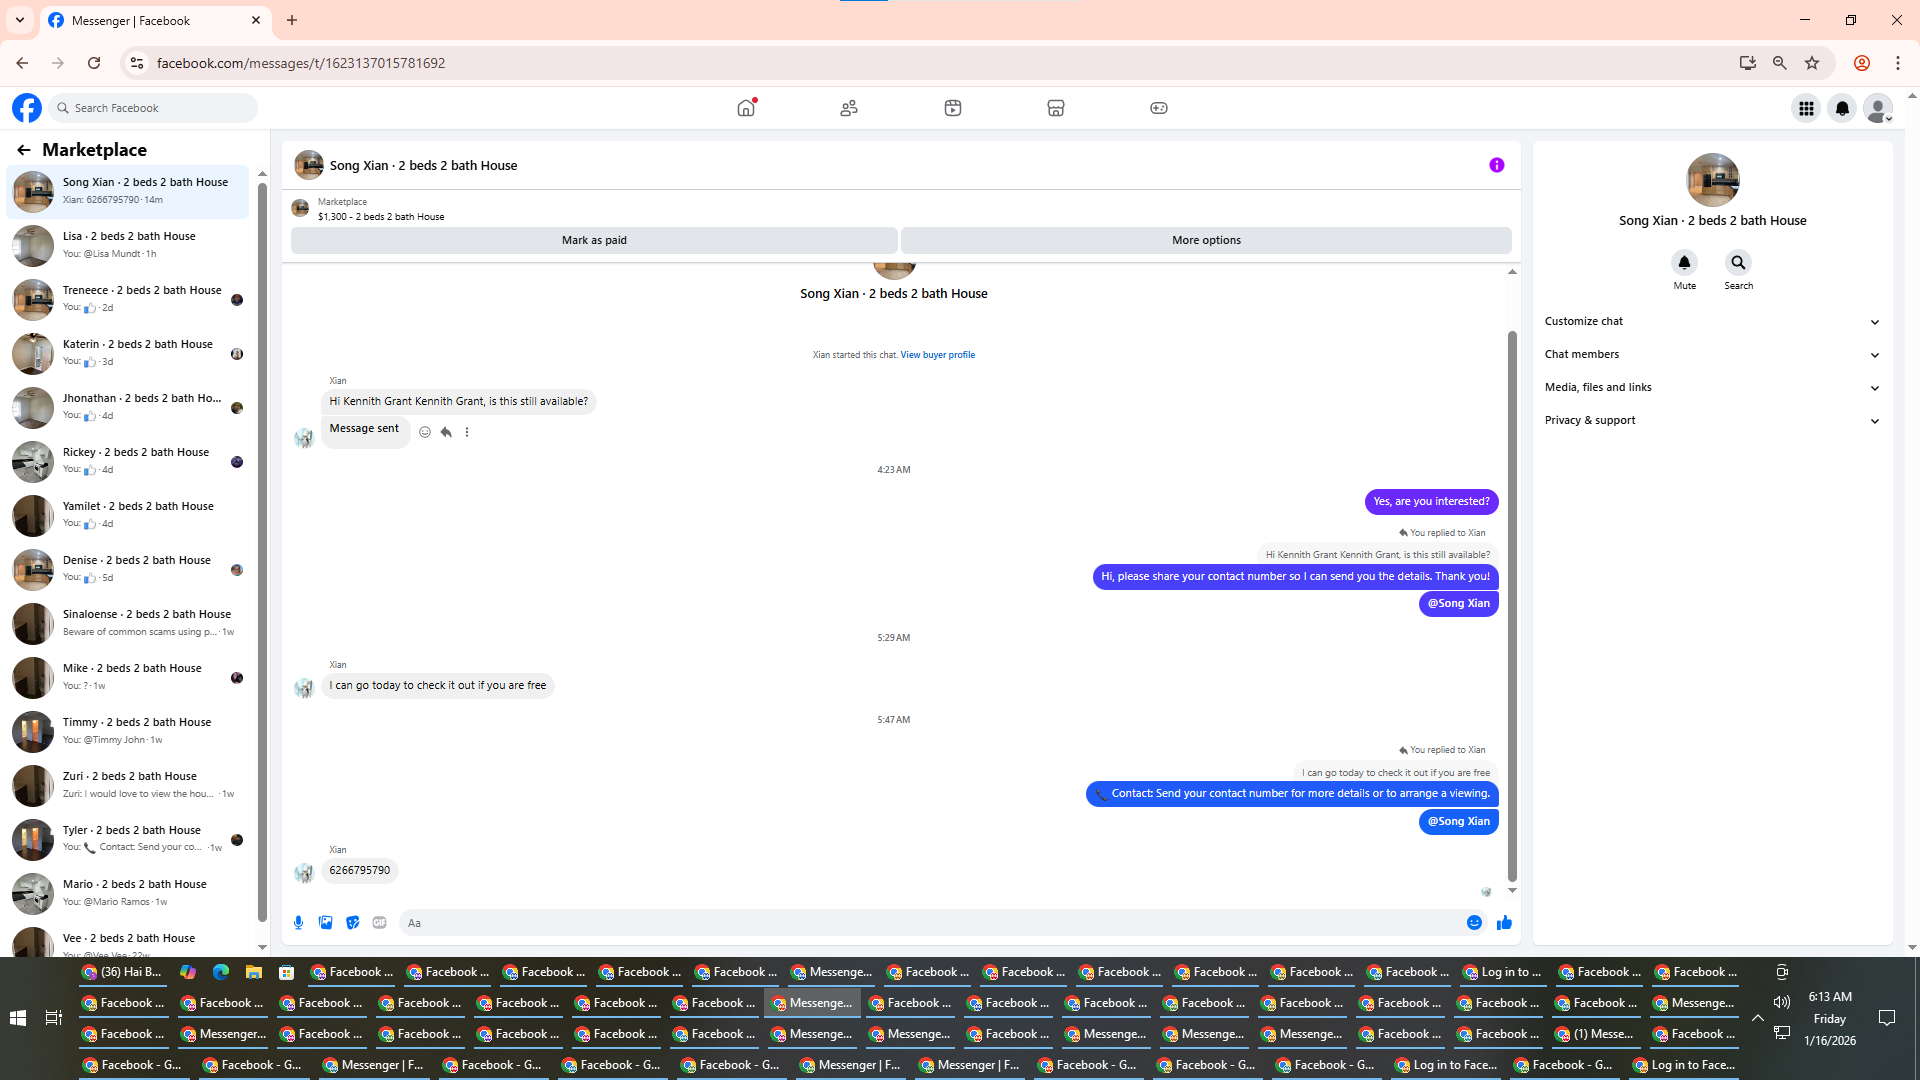The height and width of the screenshot is (1080, 1920).
Task: Click the voice clip microphone icon
Action: tap(298, 922)
